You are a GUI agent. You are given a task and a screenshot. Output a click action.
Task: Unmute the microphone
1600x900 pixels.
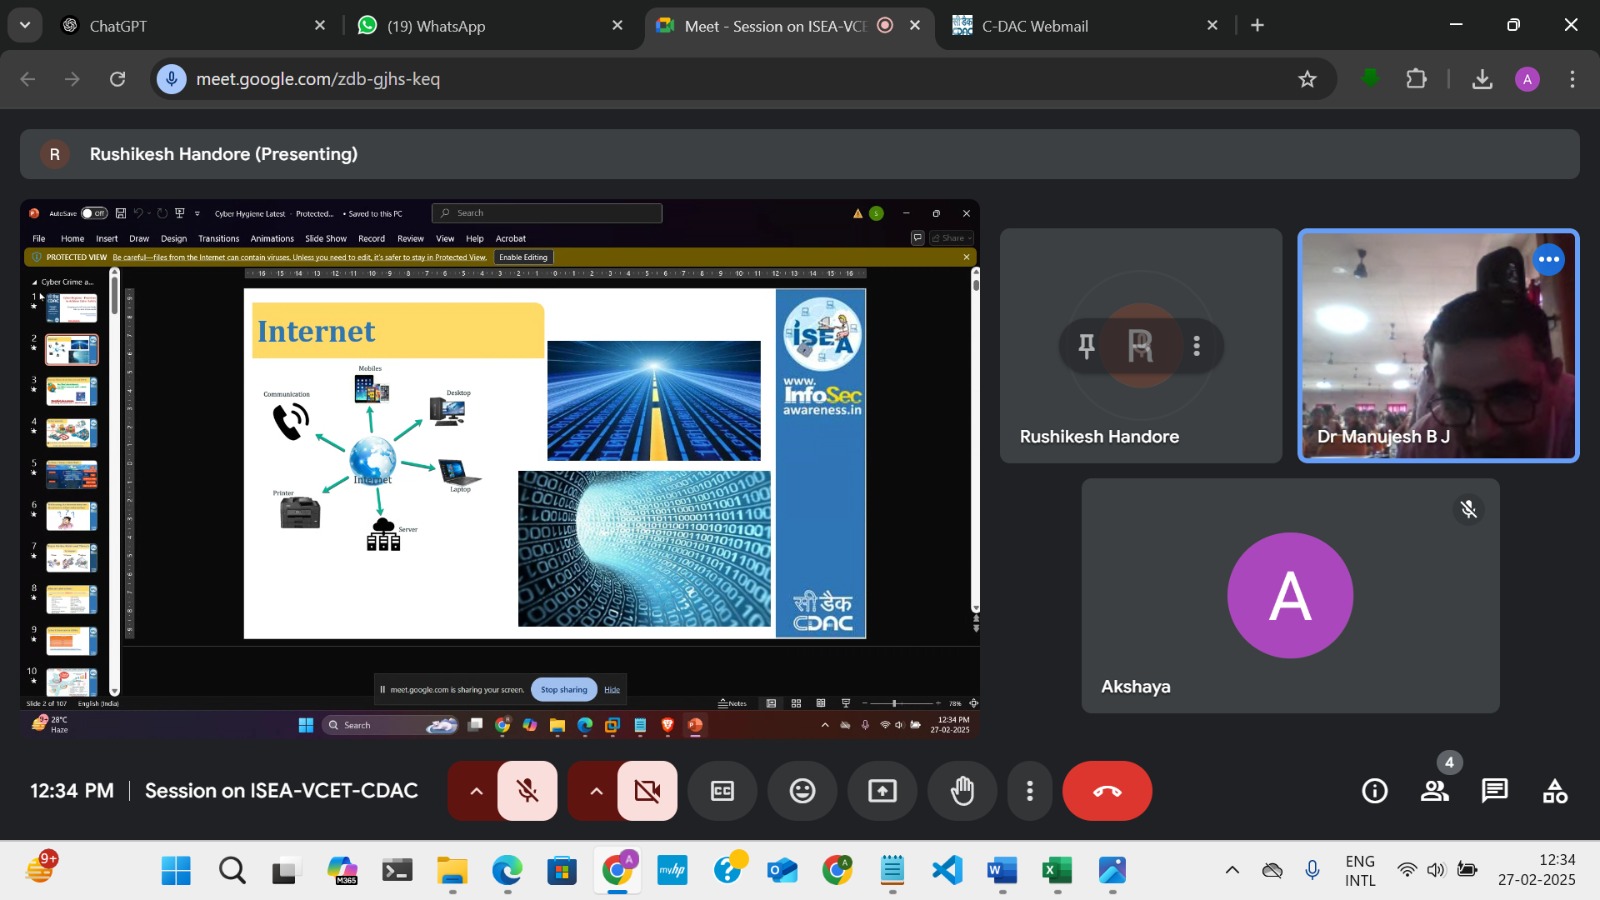tap(528, 791)
